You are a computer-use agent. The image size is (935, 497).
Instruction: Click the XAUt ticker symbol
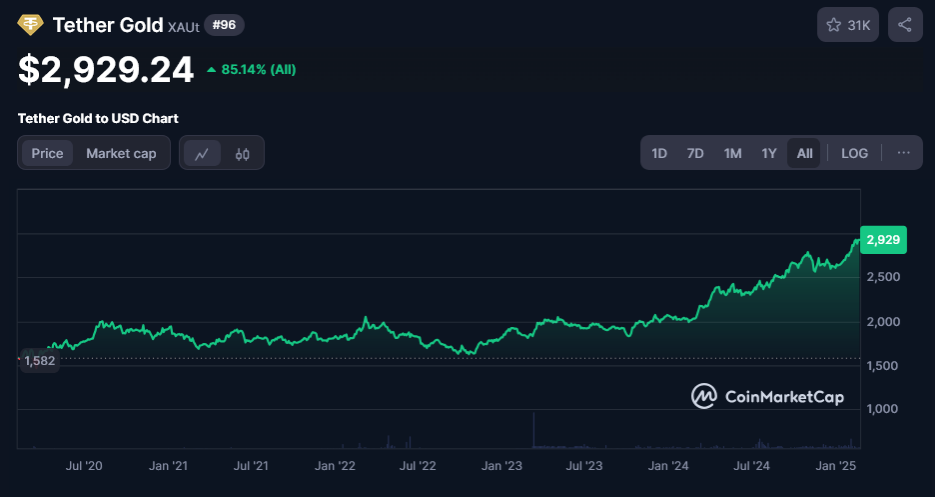point(184,27)
